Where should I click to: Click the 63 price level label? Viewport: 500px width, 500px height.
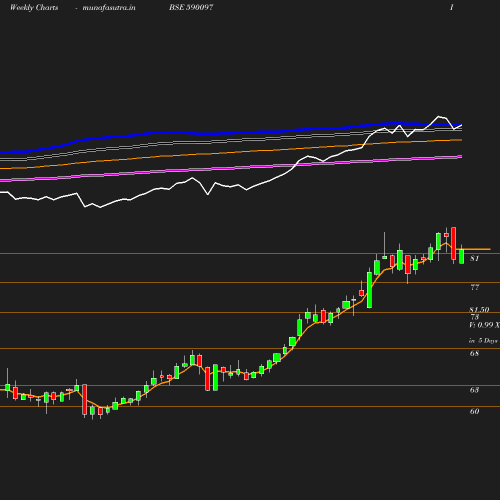474,390
